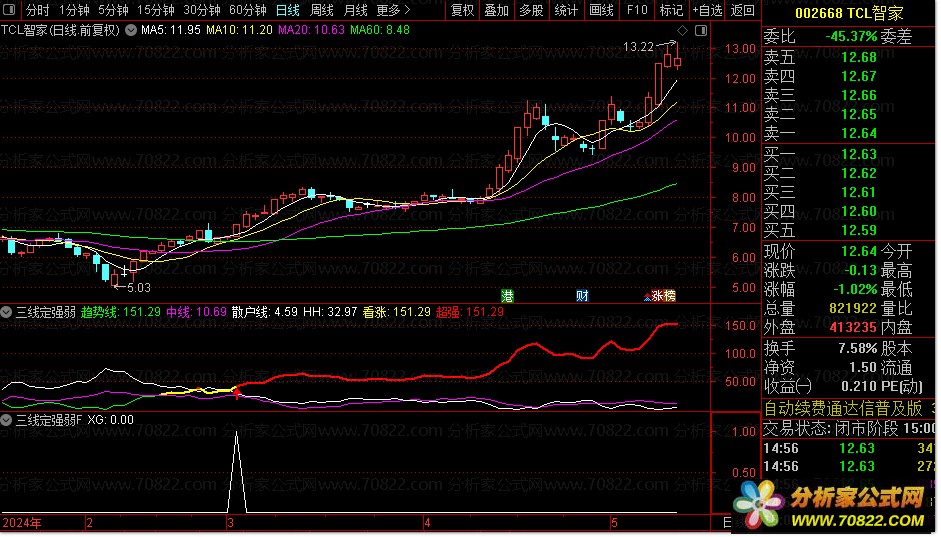Click the 财 marker icon

point(582,295)
